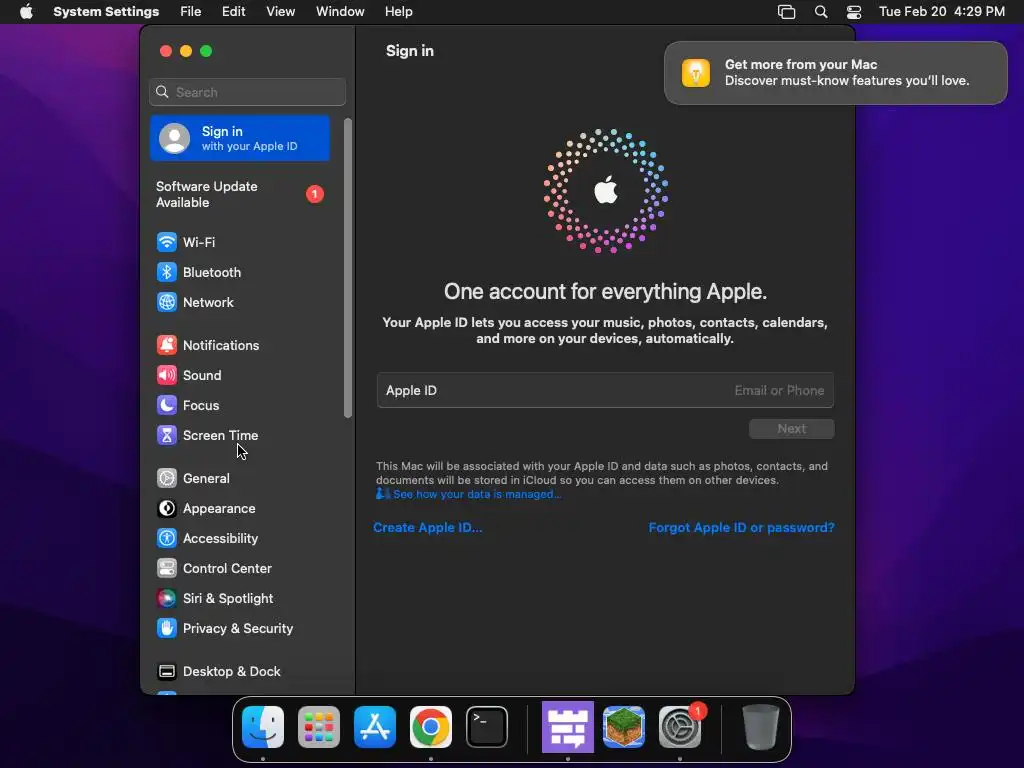Viewport: 1024px width, 768px height.
Task: Click the Apple ID email field
Action: coord(605,391)
